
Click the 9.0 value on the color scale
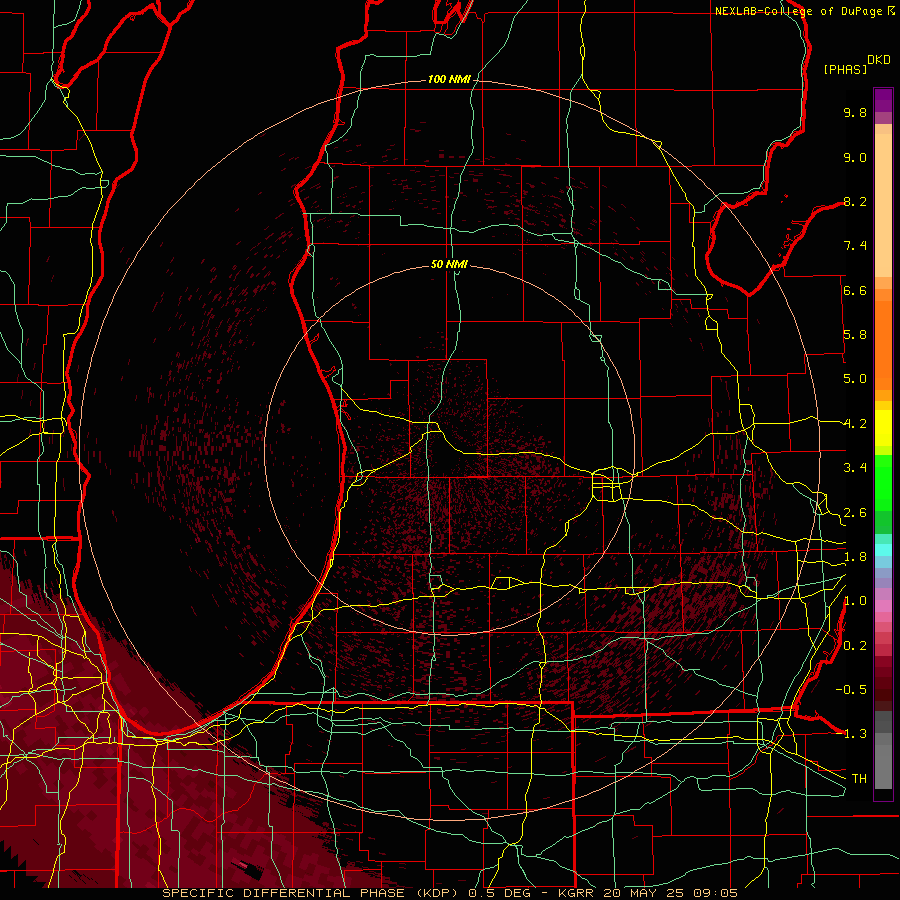click(855, 157)
